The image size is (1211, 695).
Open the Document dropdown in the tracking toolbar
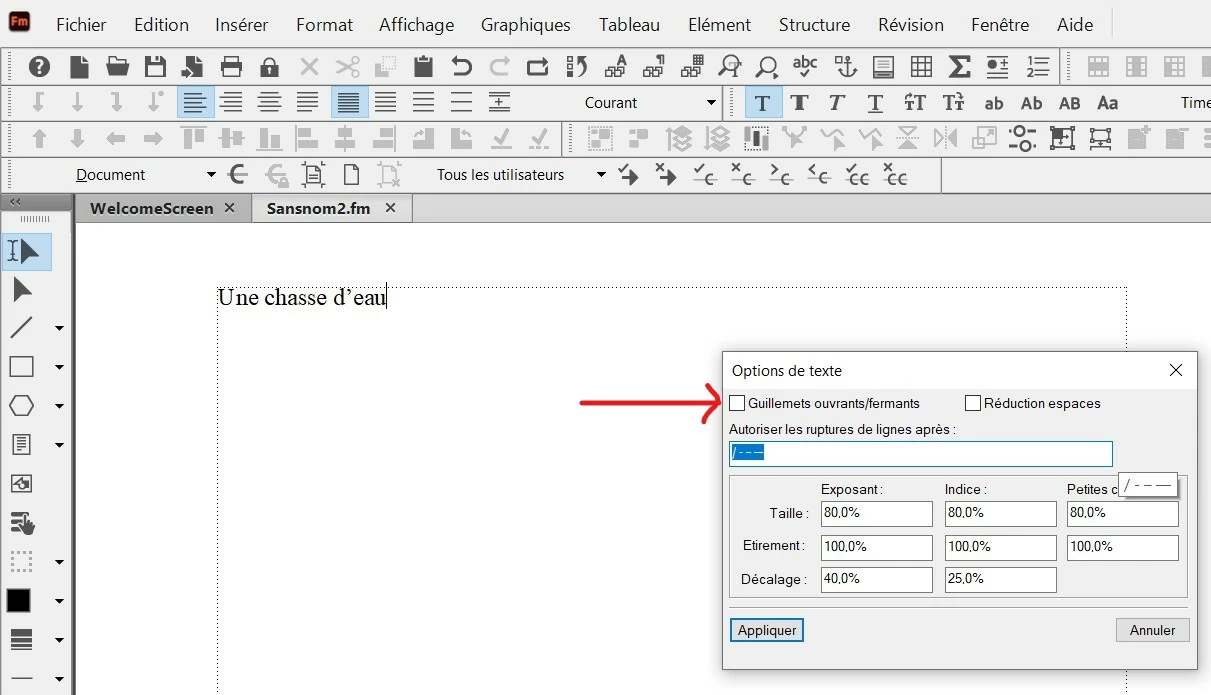pyautogui.click(x=211, y=175)
